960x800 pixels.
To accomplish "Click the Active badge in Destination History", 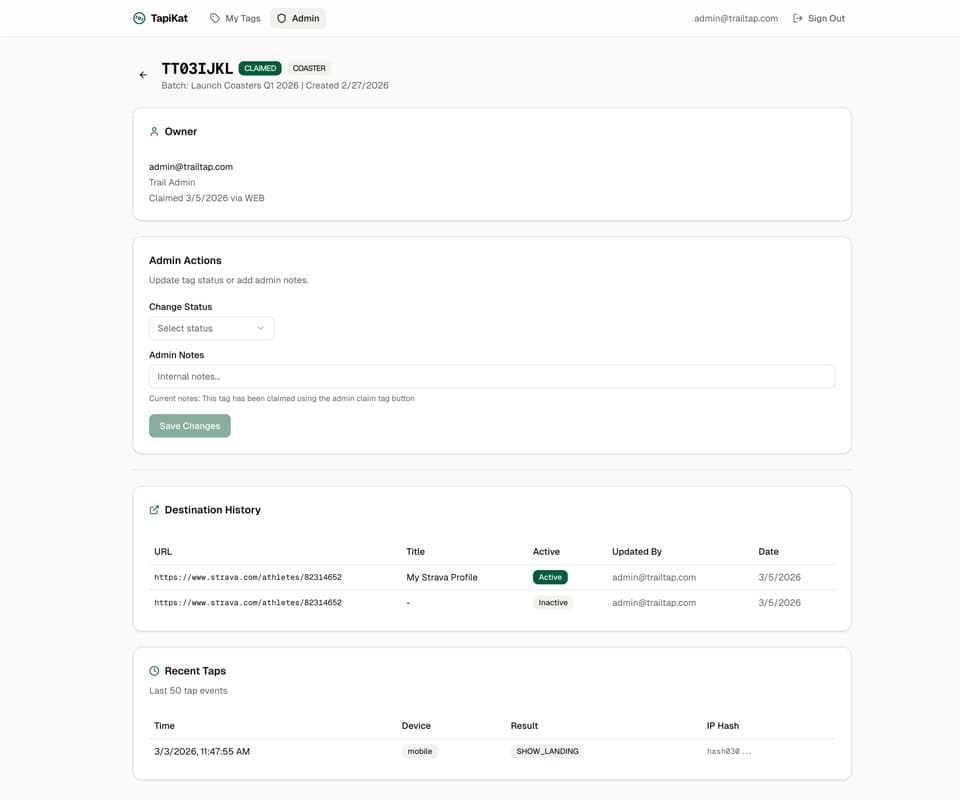I will pyautogui.click(x=550, y=577).
